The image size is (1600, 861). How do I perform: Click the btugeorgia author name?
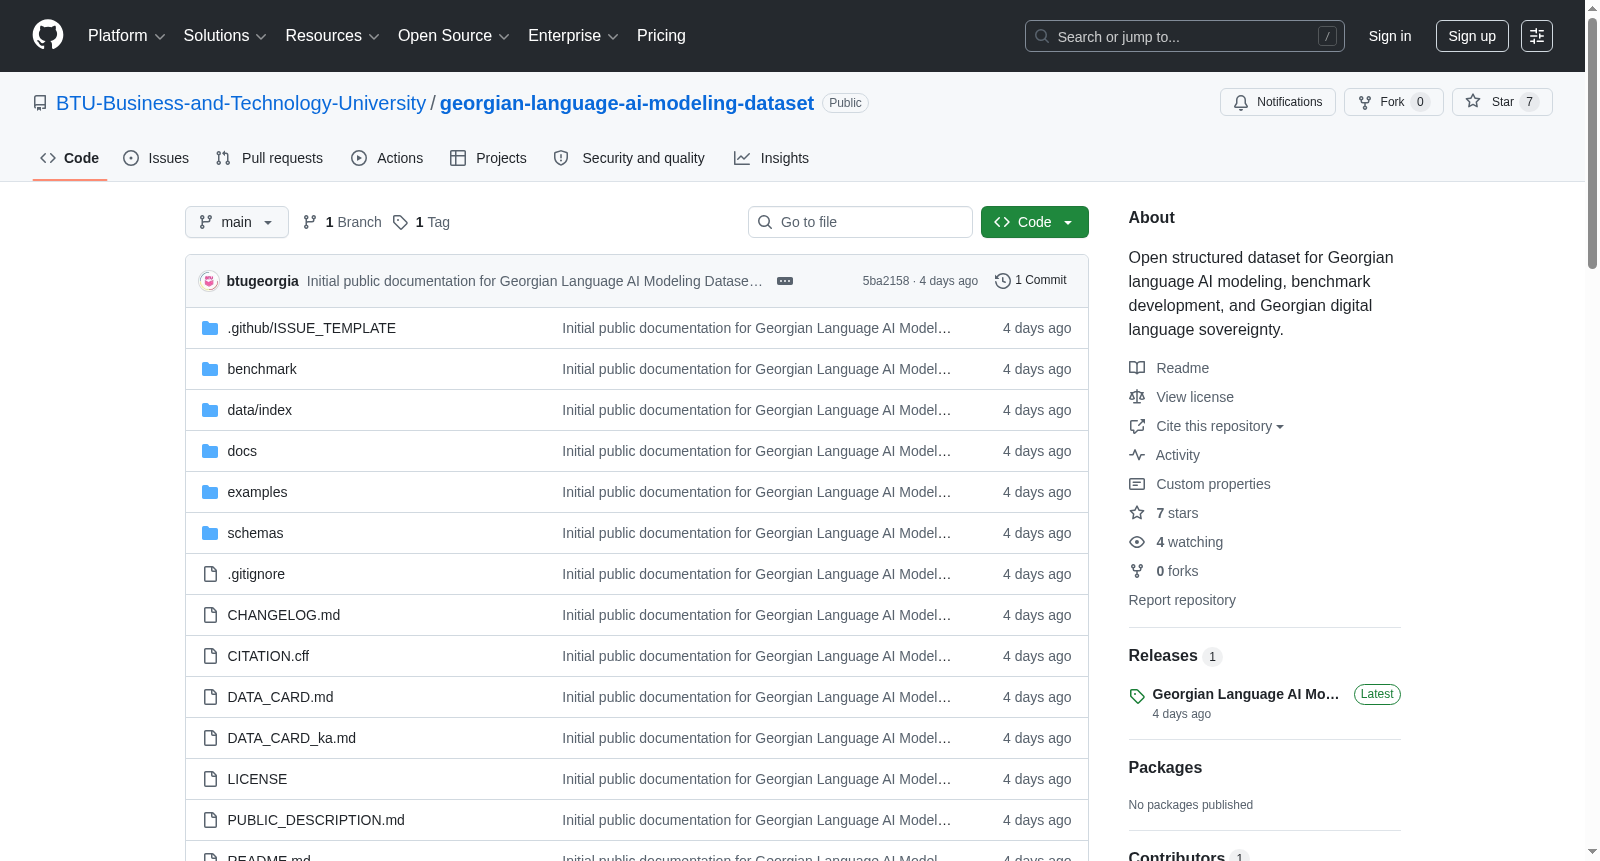[263, 281]
